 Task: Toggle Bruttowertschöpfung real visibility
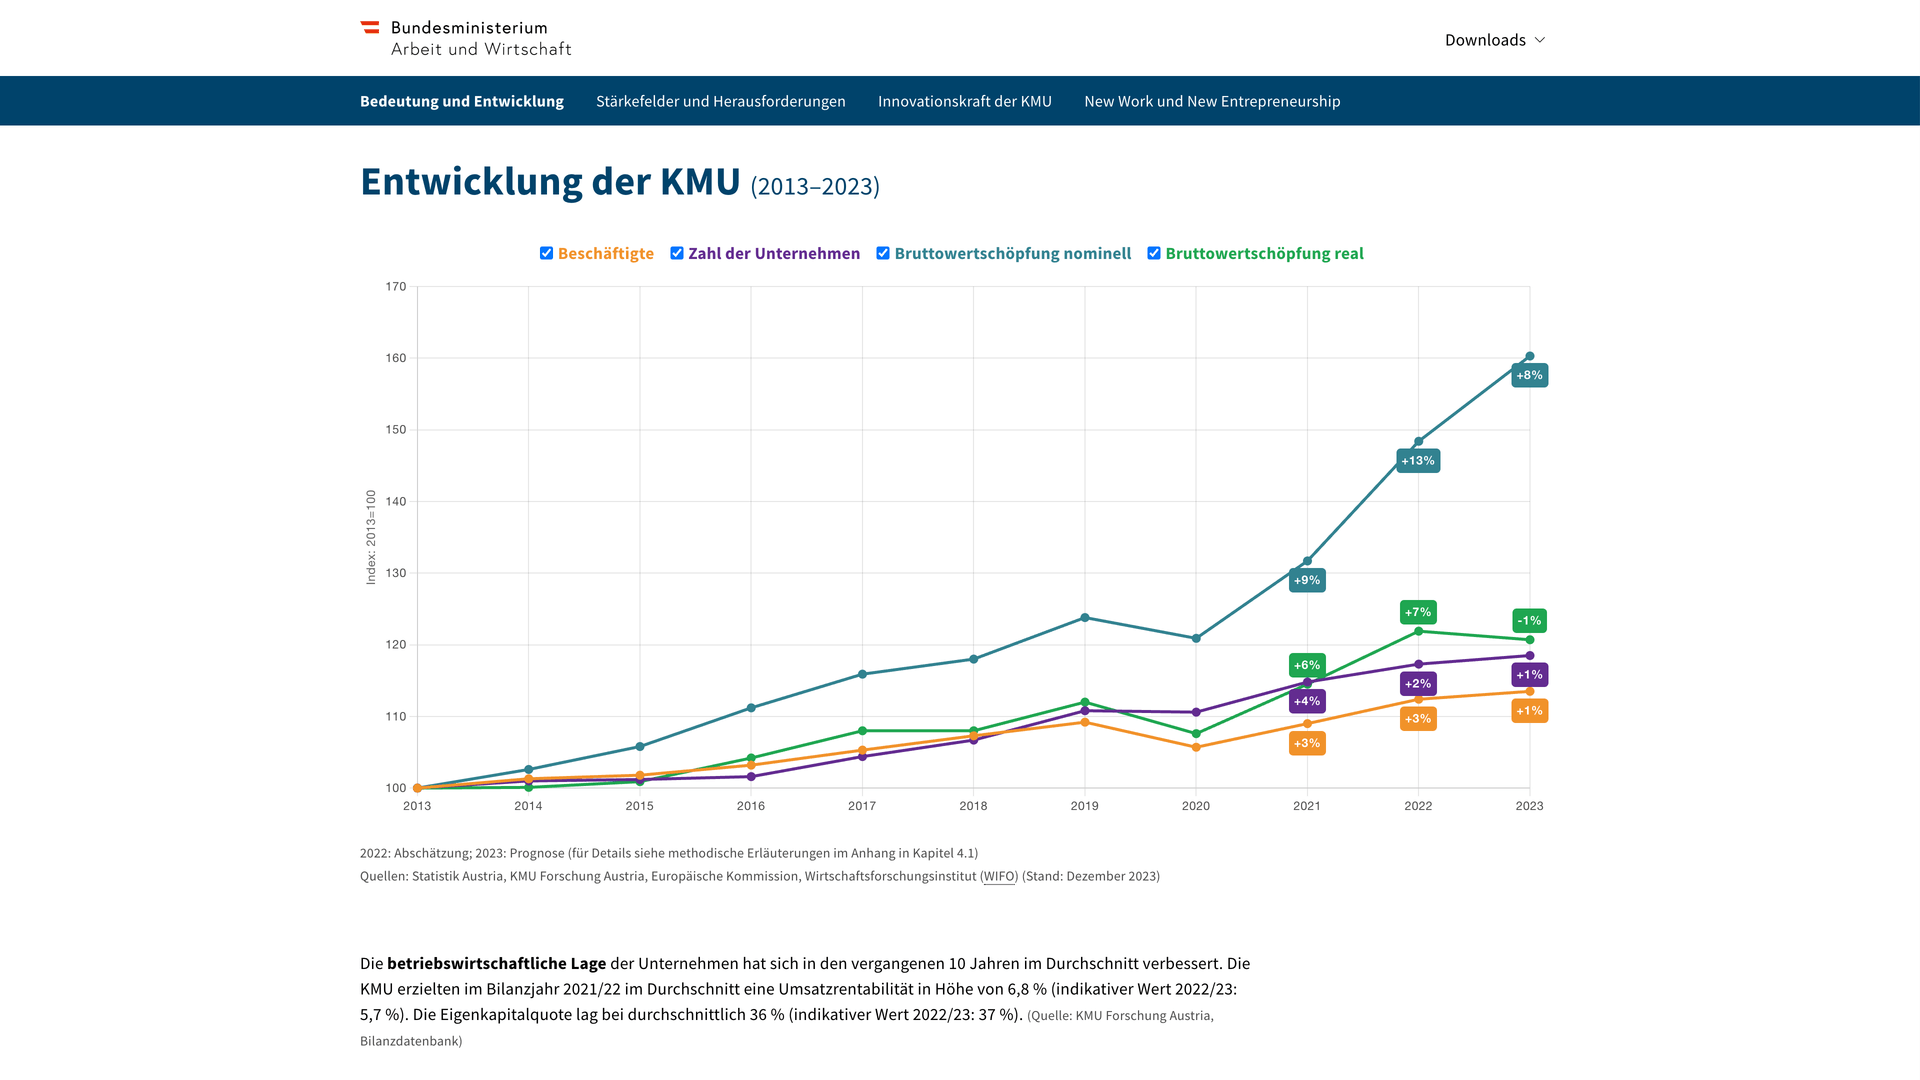[x=1153, y=253]
